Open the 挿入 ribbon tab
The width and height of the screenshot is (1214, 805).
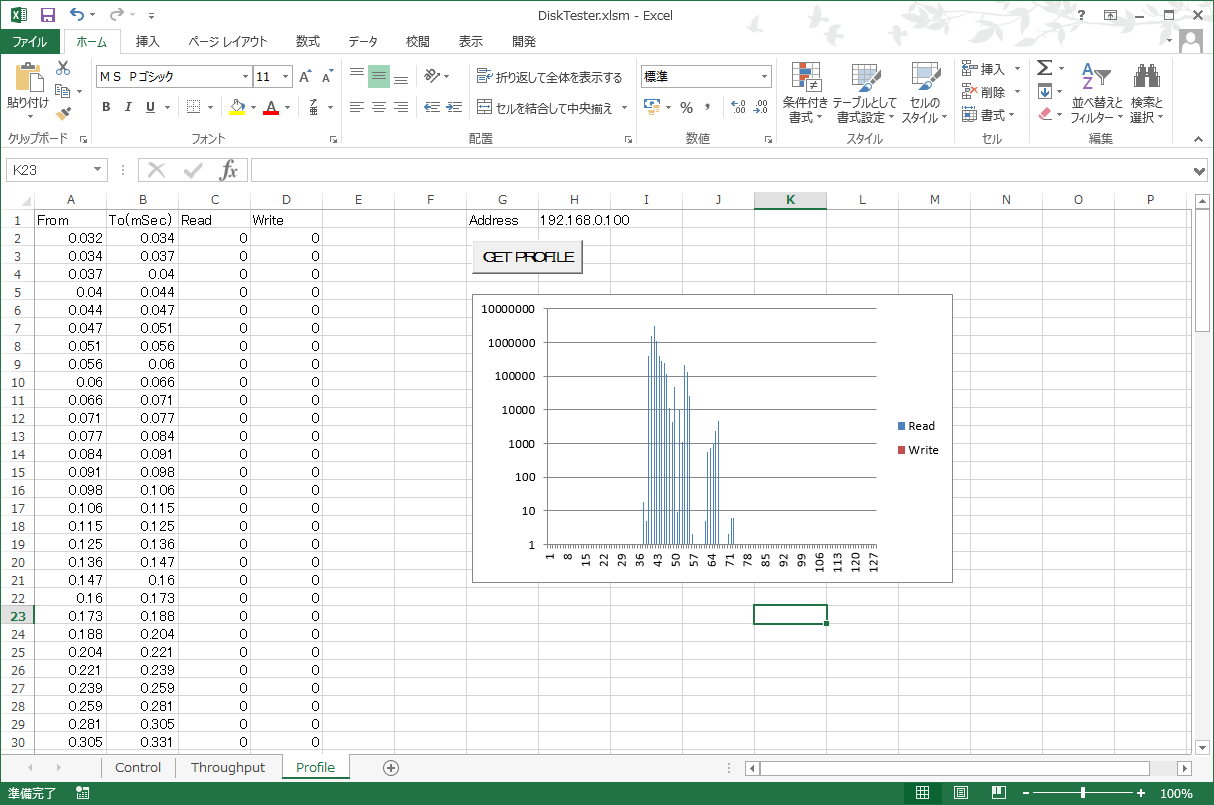tap(148, 42)
